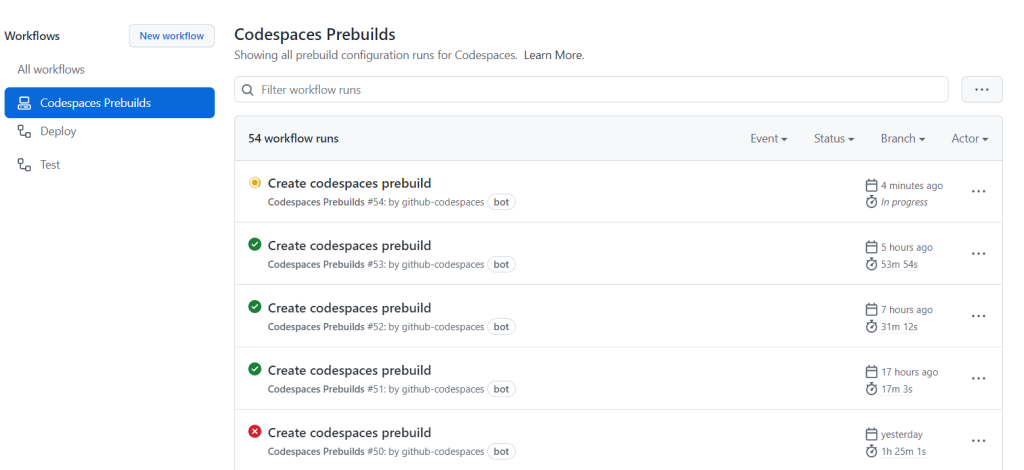Open the three-dot menu for run #54
Image resolution: width=1024 pixels, height=470 pixels.
979,192
